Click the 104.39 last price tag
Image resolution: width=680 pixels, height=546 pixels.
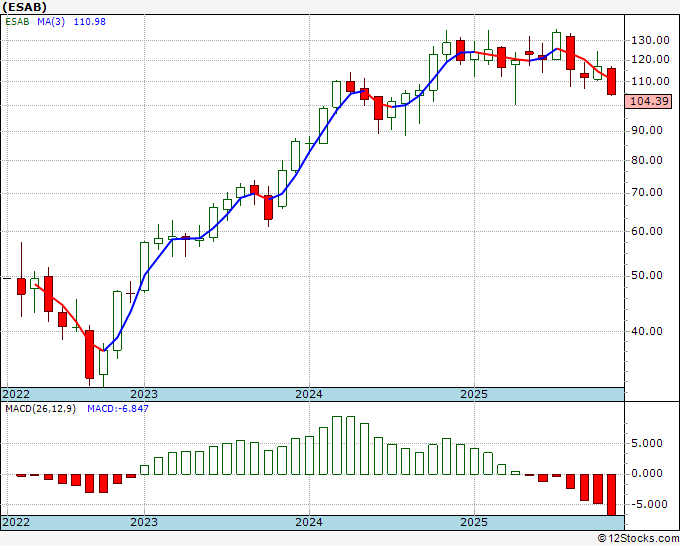[649, 101]
